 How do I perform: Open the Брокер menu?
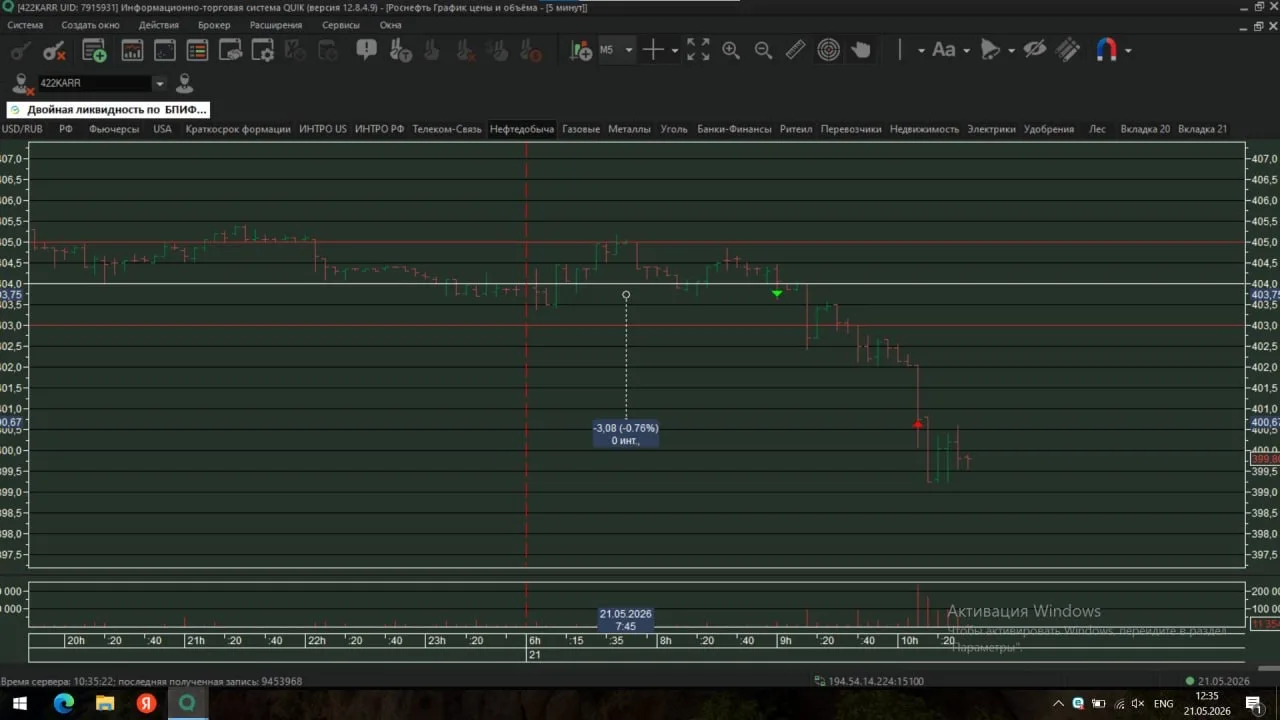214,25
